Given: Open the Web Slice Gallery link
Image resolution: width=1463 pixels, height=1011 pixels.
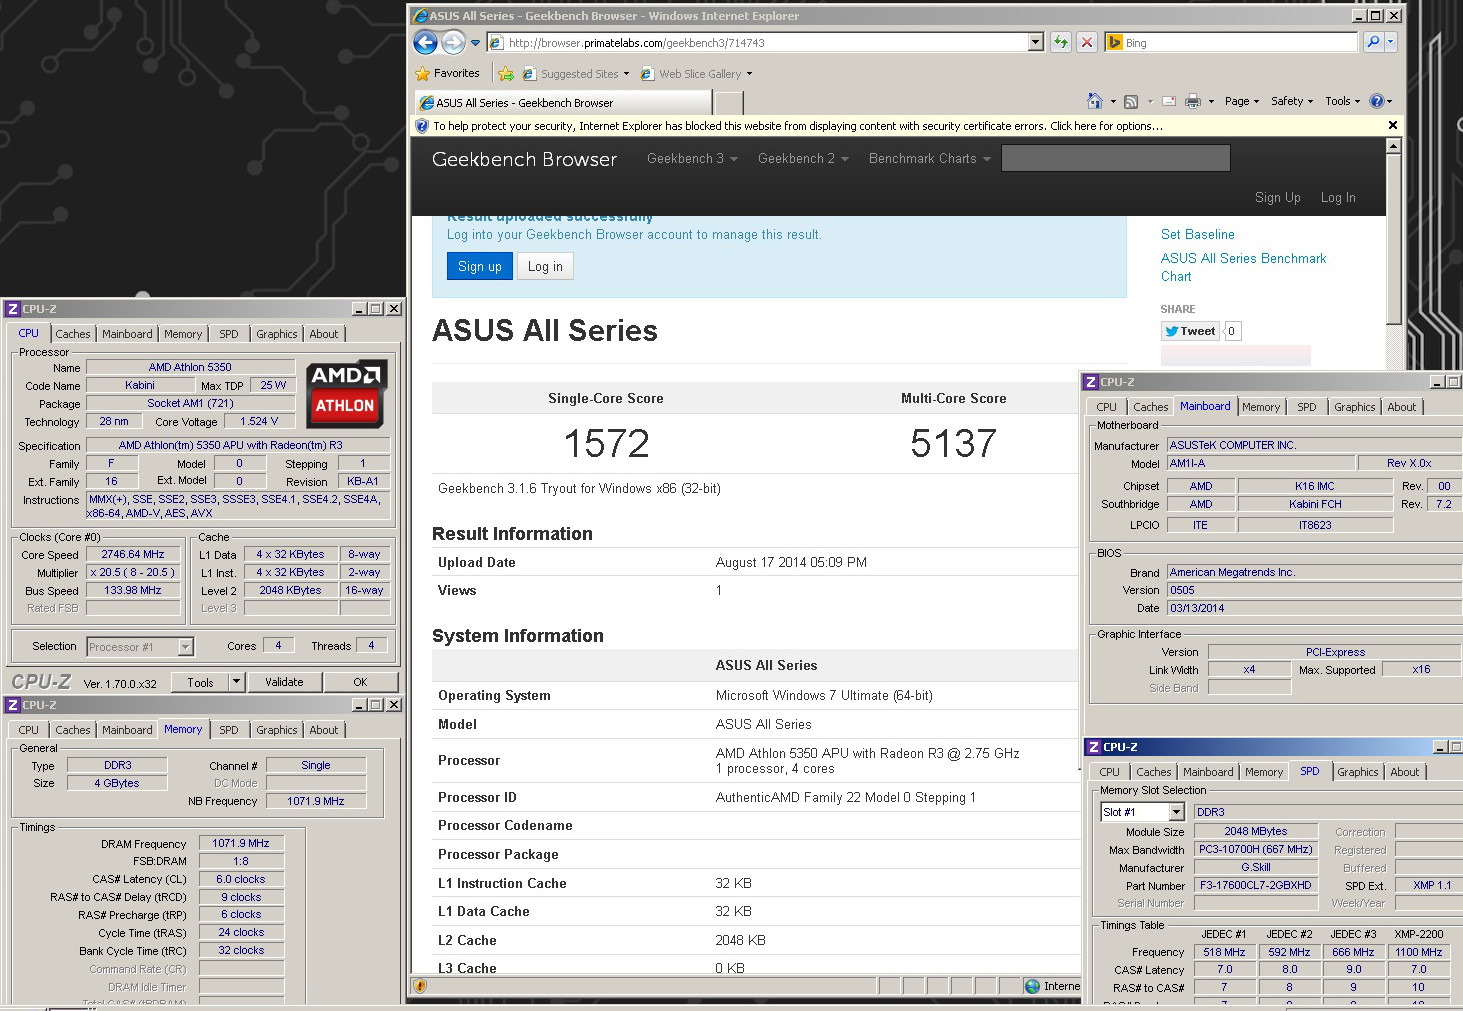Looking at the screenshot, I should click(696, 73).
